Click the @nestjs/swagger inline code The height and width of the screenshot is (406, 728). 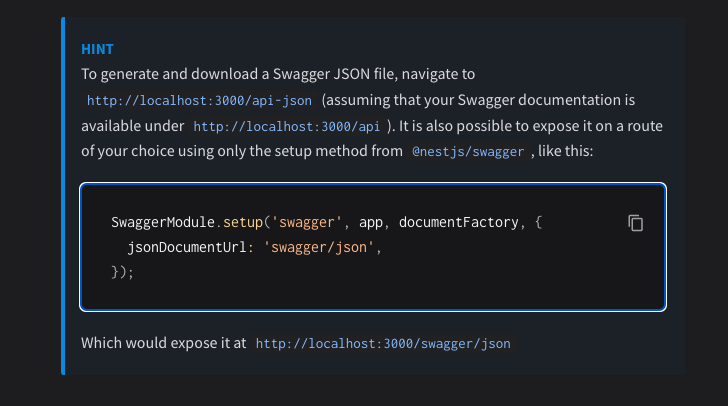click(468, 151)
